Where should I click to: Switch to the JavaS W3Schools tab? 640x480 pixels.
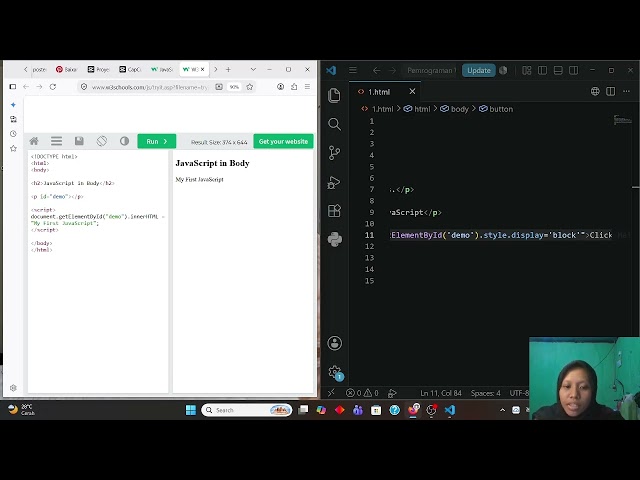[x=162, y=69]
